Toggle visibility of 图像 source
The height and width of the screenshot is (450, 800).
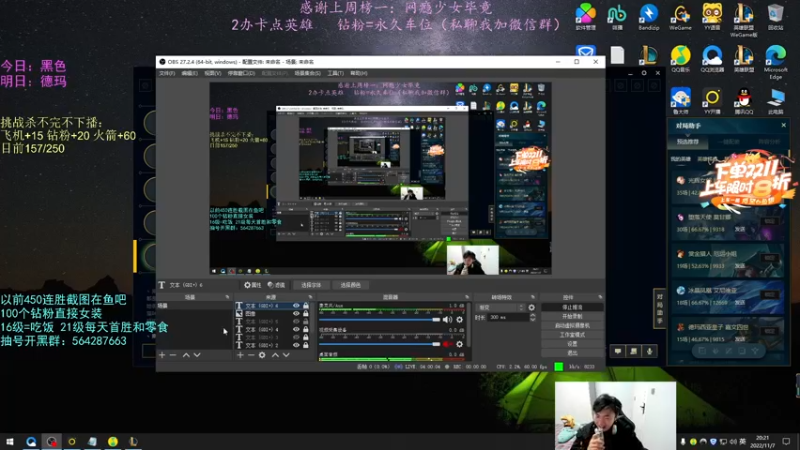(296, 313)
